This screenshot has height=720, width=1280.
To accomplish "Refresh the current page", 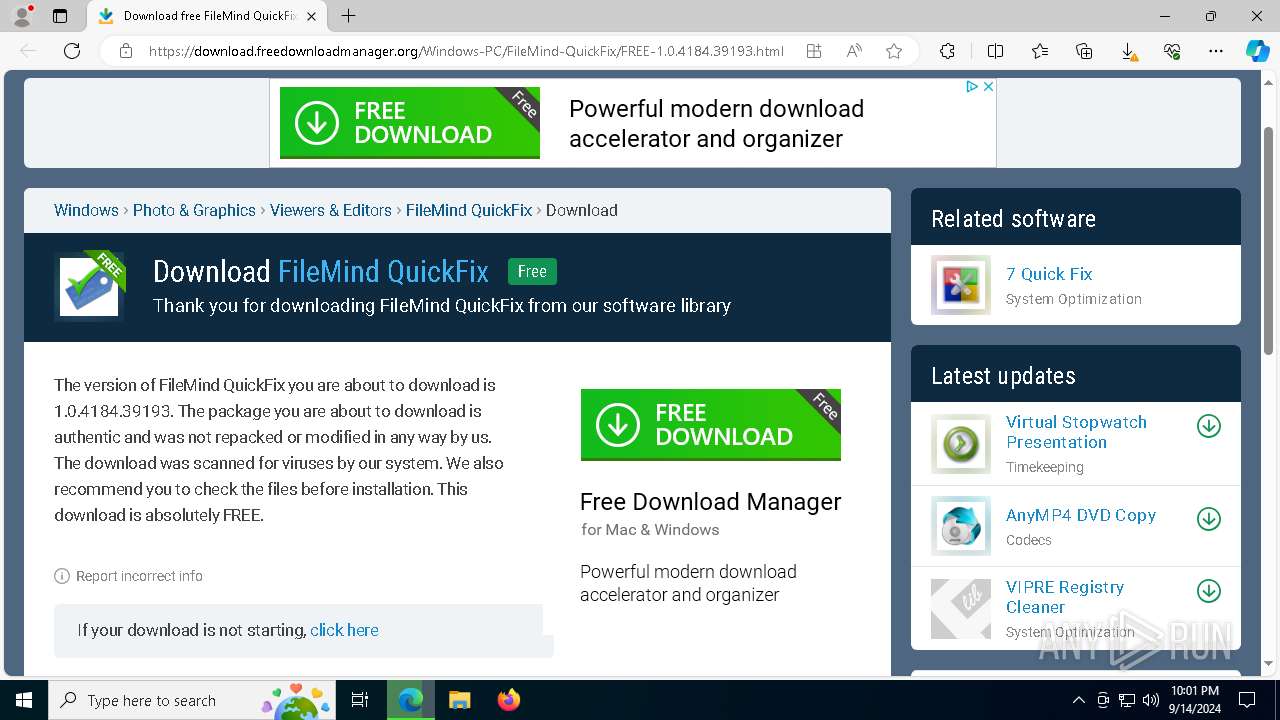I will pos(72,51).
